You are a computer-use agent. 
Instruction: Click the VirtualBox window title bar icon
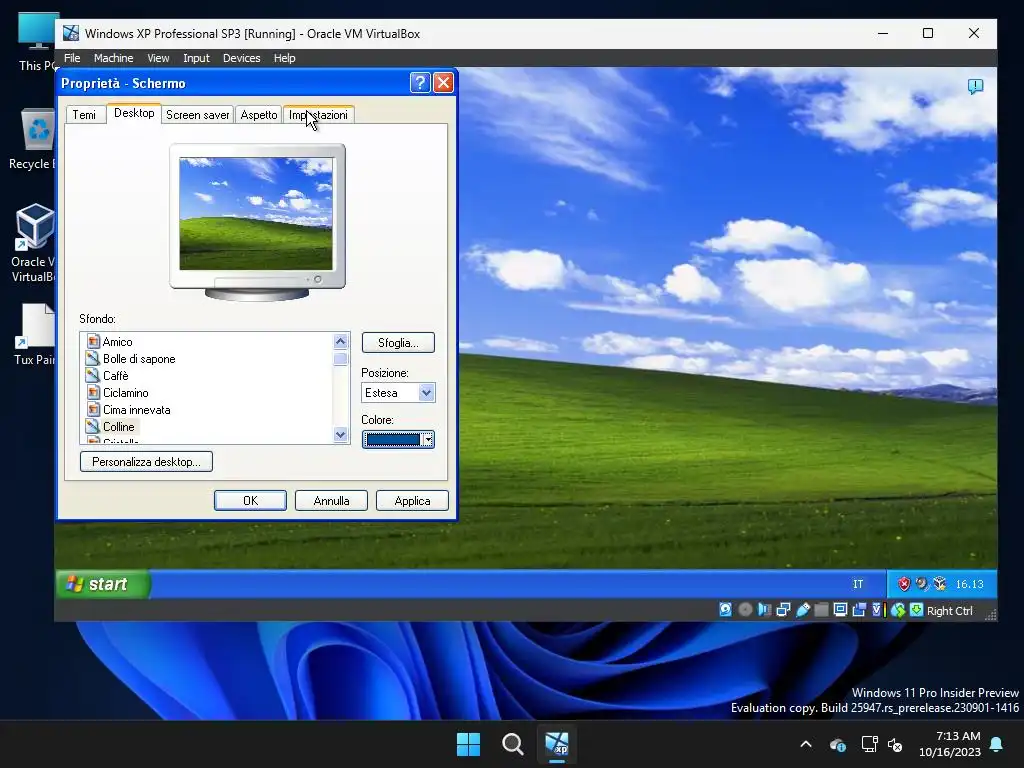click(71, 33)
